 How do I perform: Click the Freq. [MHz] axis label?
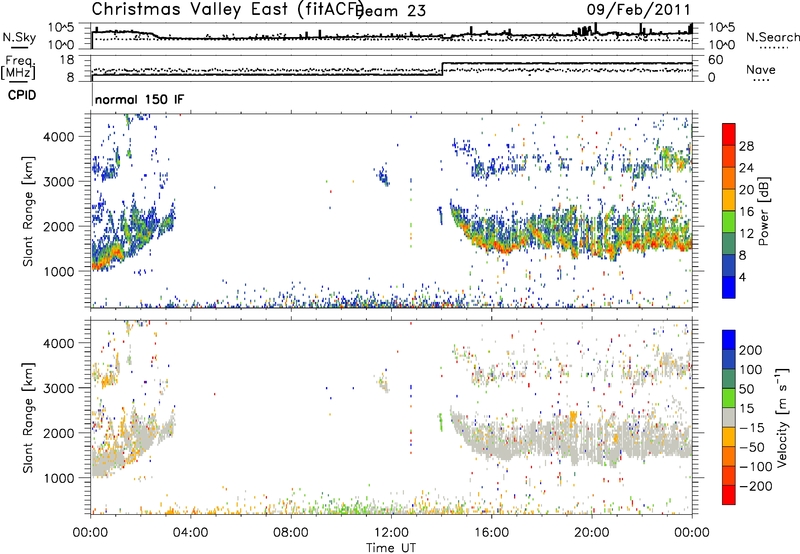point(18,67)
